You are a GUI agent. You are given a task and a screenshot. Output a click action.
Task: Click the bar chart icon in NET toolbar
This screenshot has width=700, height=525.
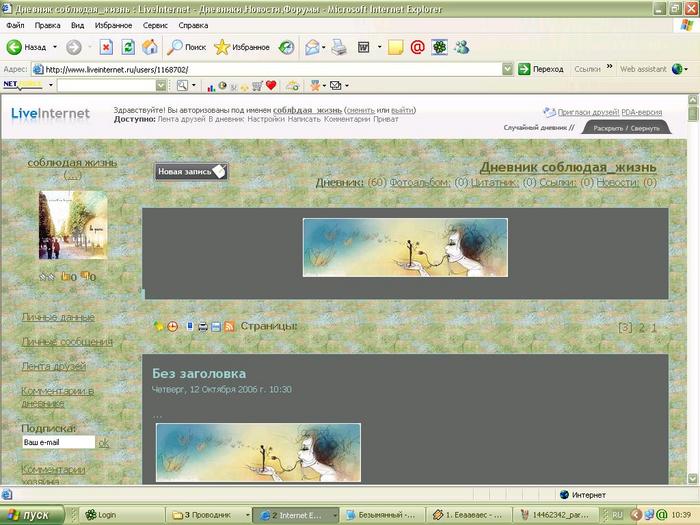(211, 86)
